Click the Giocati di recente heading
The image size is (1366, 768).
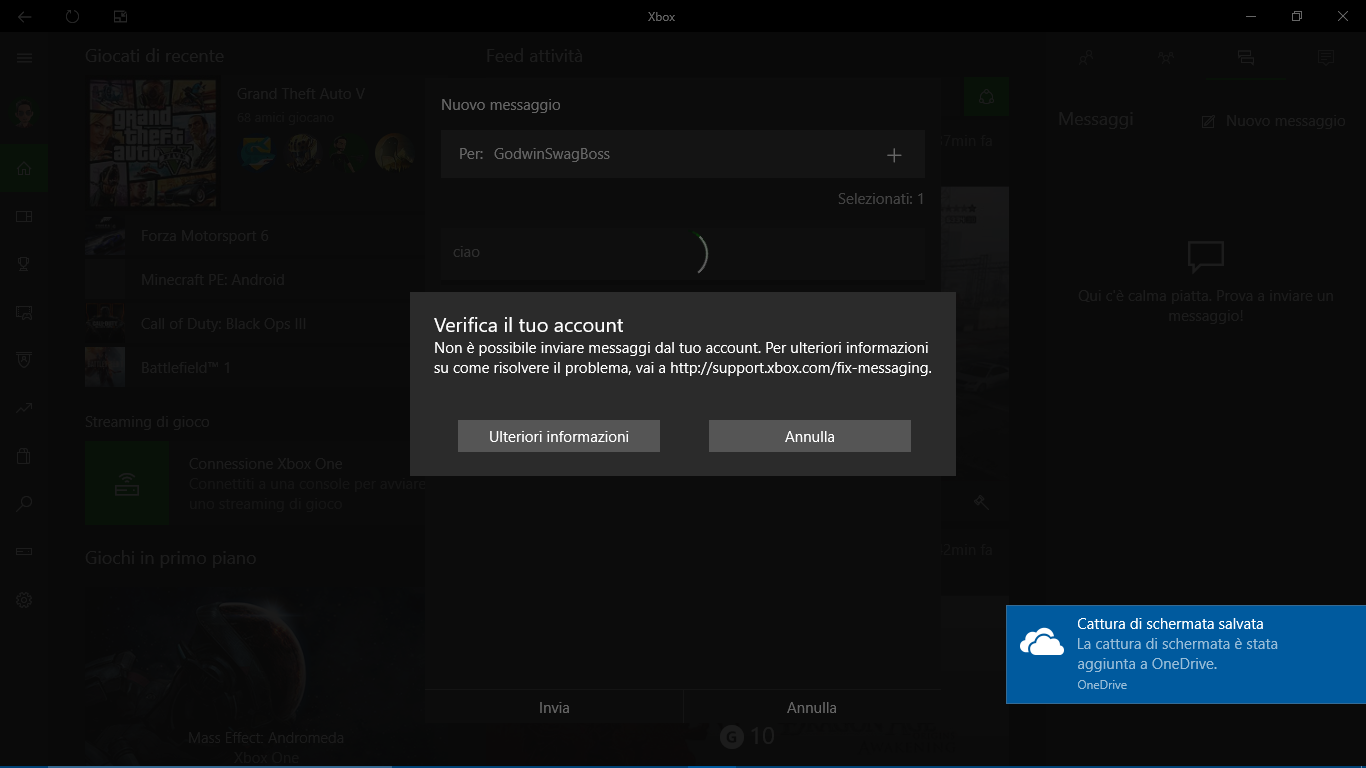[x=154, y=56]
